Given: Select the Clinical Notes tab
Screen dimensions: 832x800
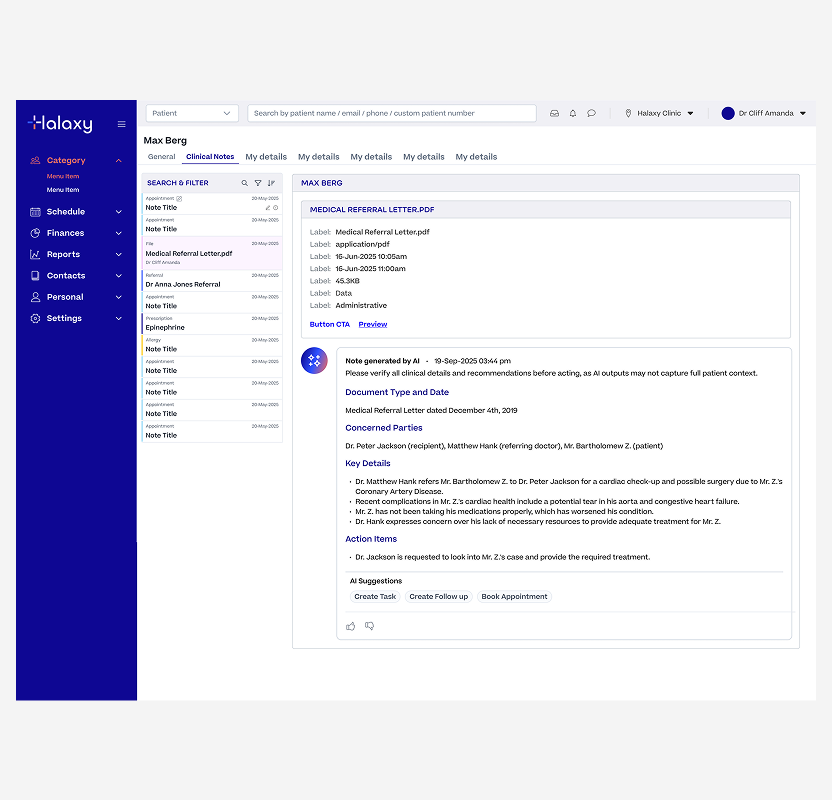Looking at the screenshot, I should (210, 157).
